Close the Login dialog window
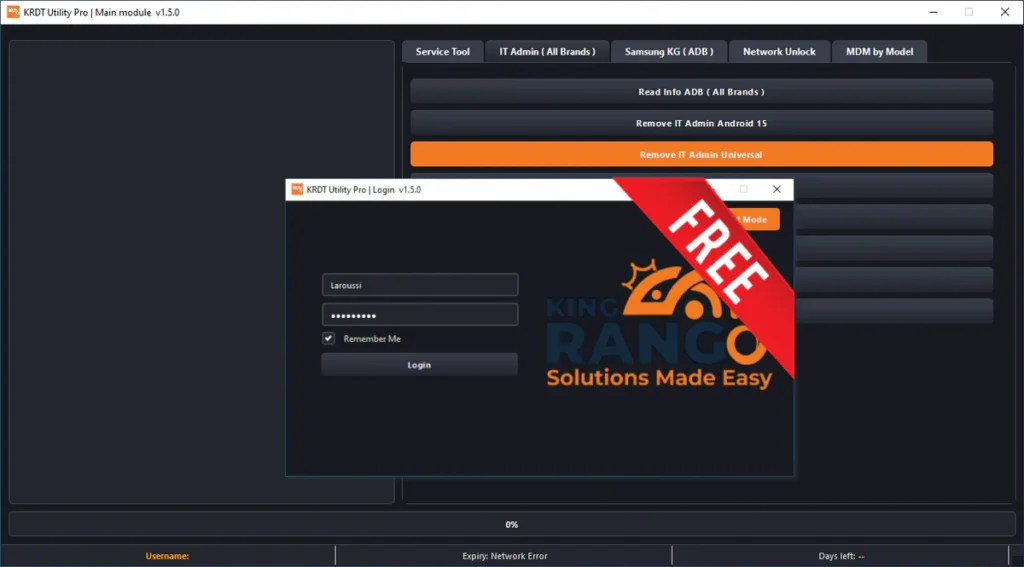This screenshot has width=1024, height=567. tap(776, 189)
